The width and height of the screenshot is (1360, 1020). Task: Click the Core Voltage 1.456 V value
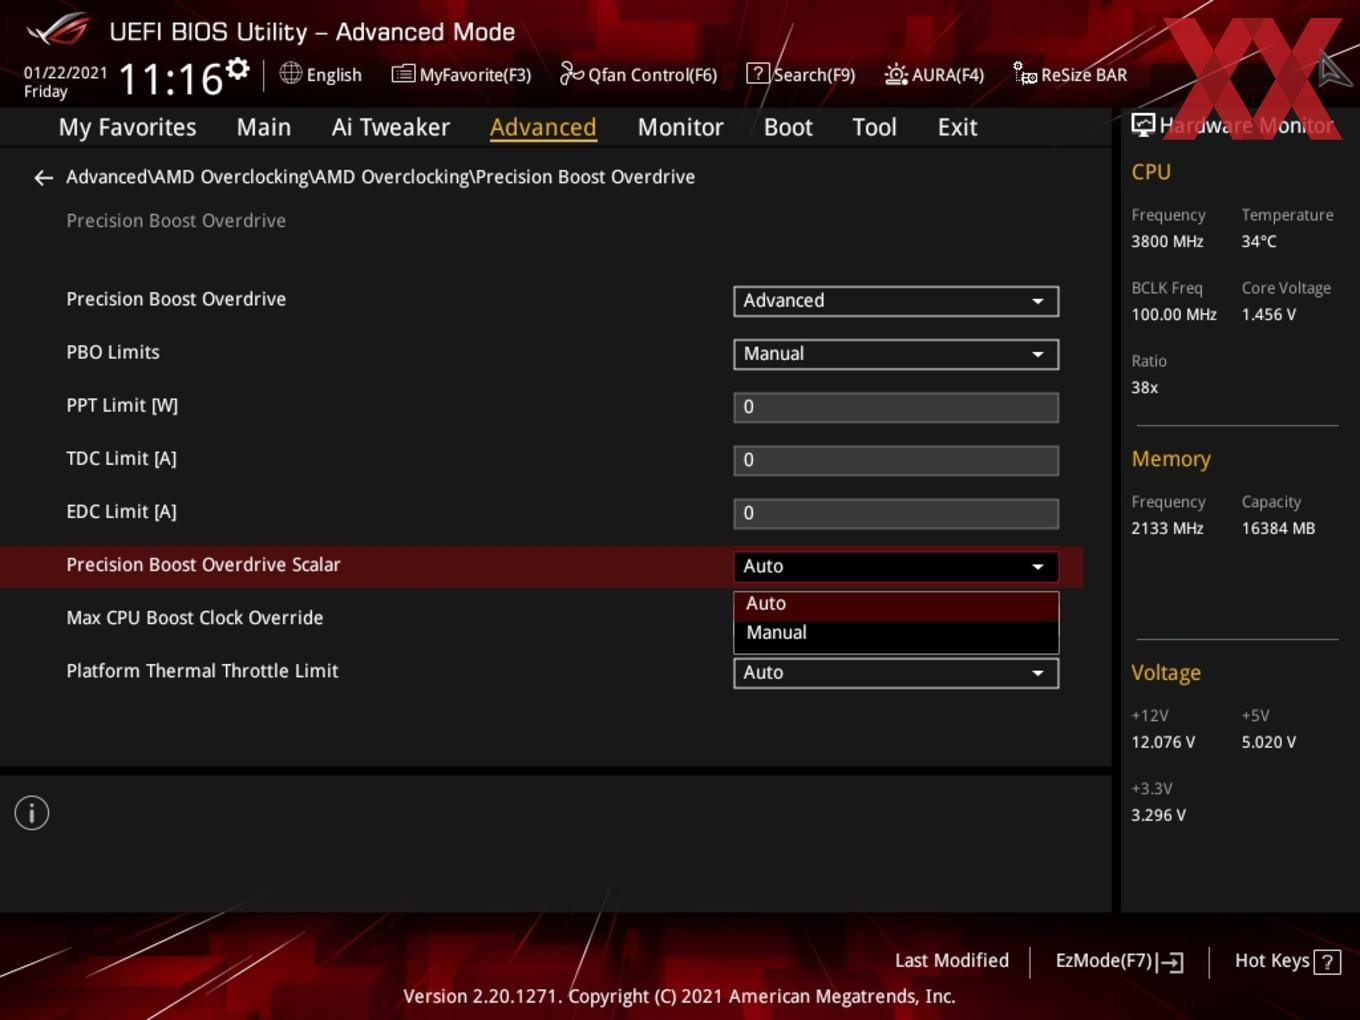(1268, 314)
